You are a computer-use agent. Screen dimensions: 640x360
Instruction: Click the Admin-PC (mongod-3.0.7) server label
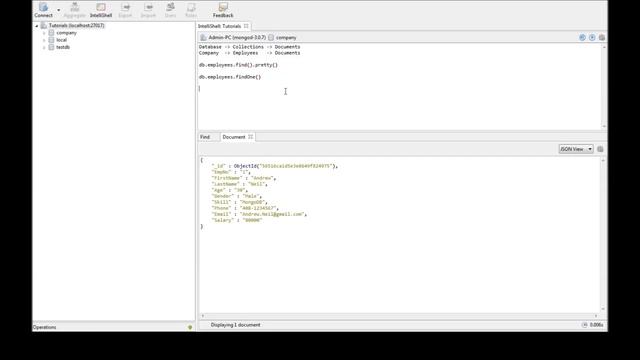[237, 38]
